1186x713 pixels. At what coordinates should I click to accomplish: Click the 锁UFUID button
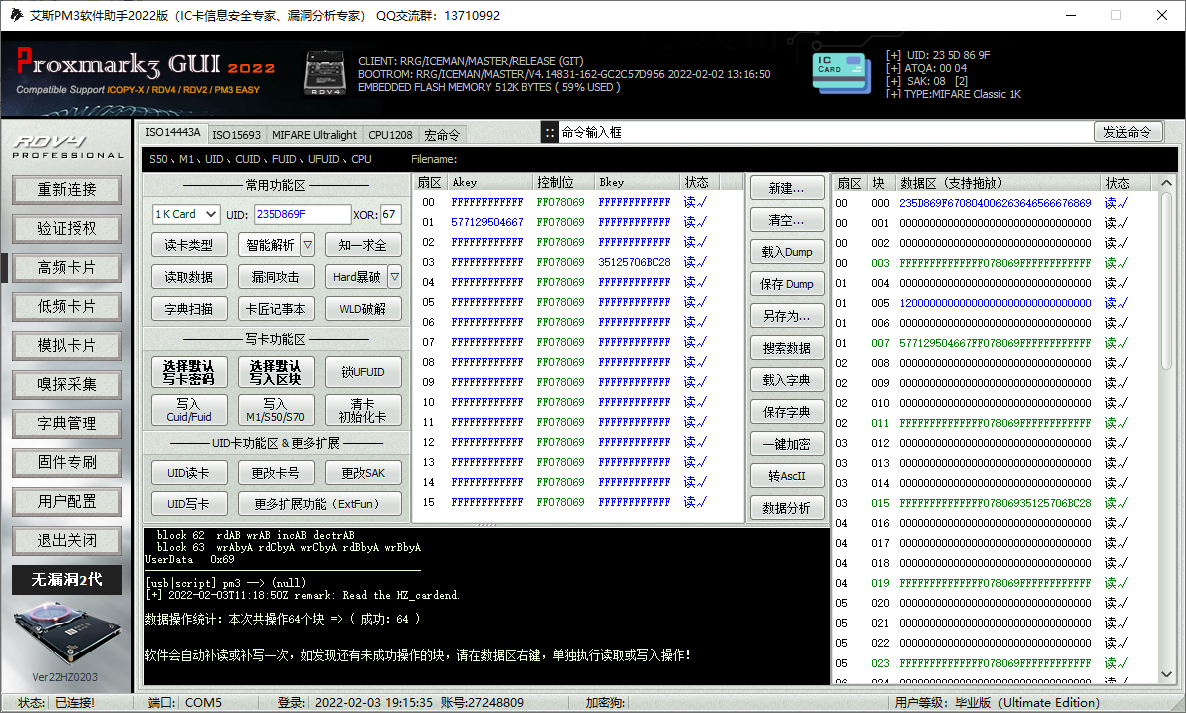click(x=363, y=372)
